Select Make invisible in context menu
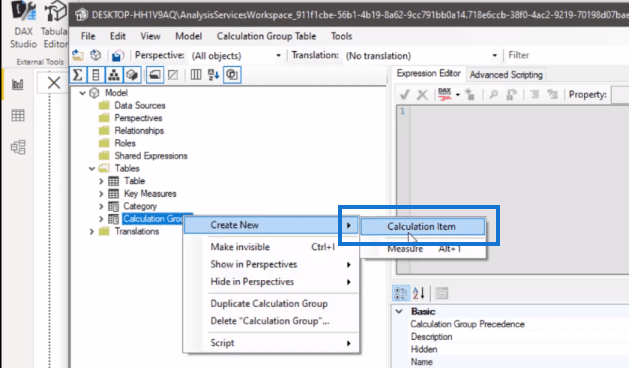 click(271, 247)
